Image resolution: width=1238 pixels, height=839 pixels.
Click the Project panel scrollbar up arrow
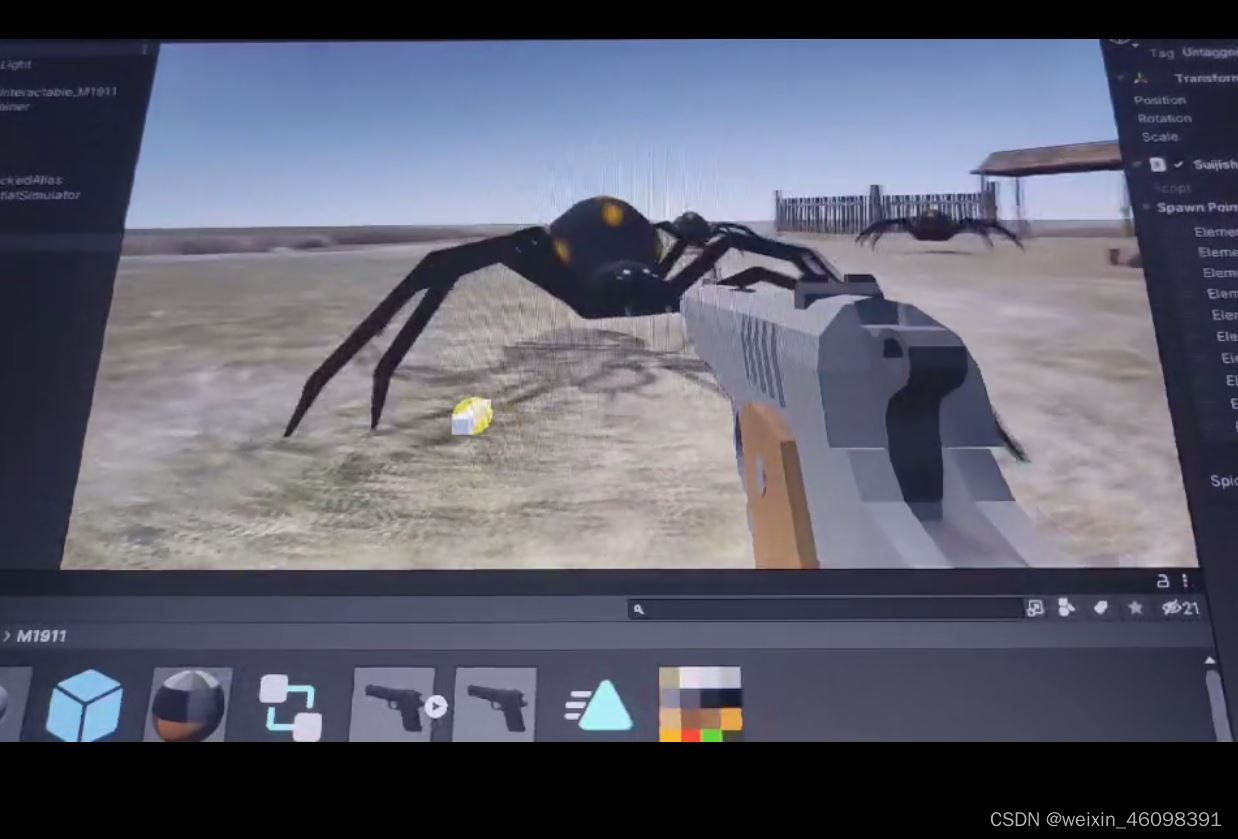point(1210,661)
